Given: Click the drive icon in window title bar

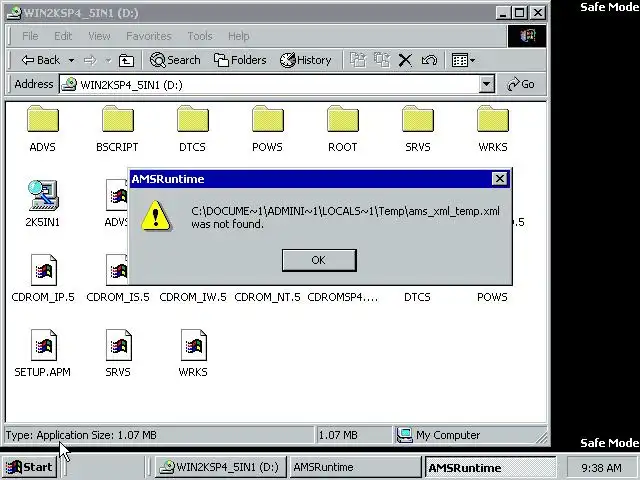Looking at the screenshot, I should tap(15, 13).
